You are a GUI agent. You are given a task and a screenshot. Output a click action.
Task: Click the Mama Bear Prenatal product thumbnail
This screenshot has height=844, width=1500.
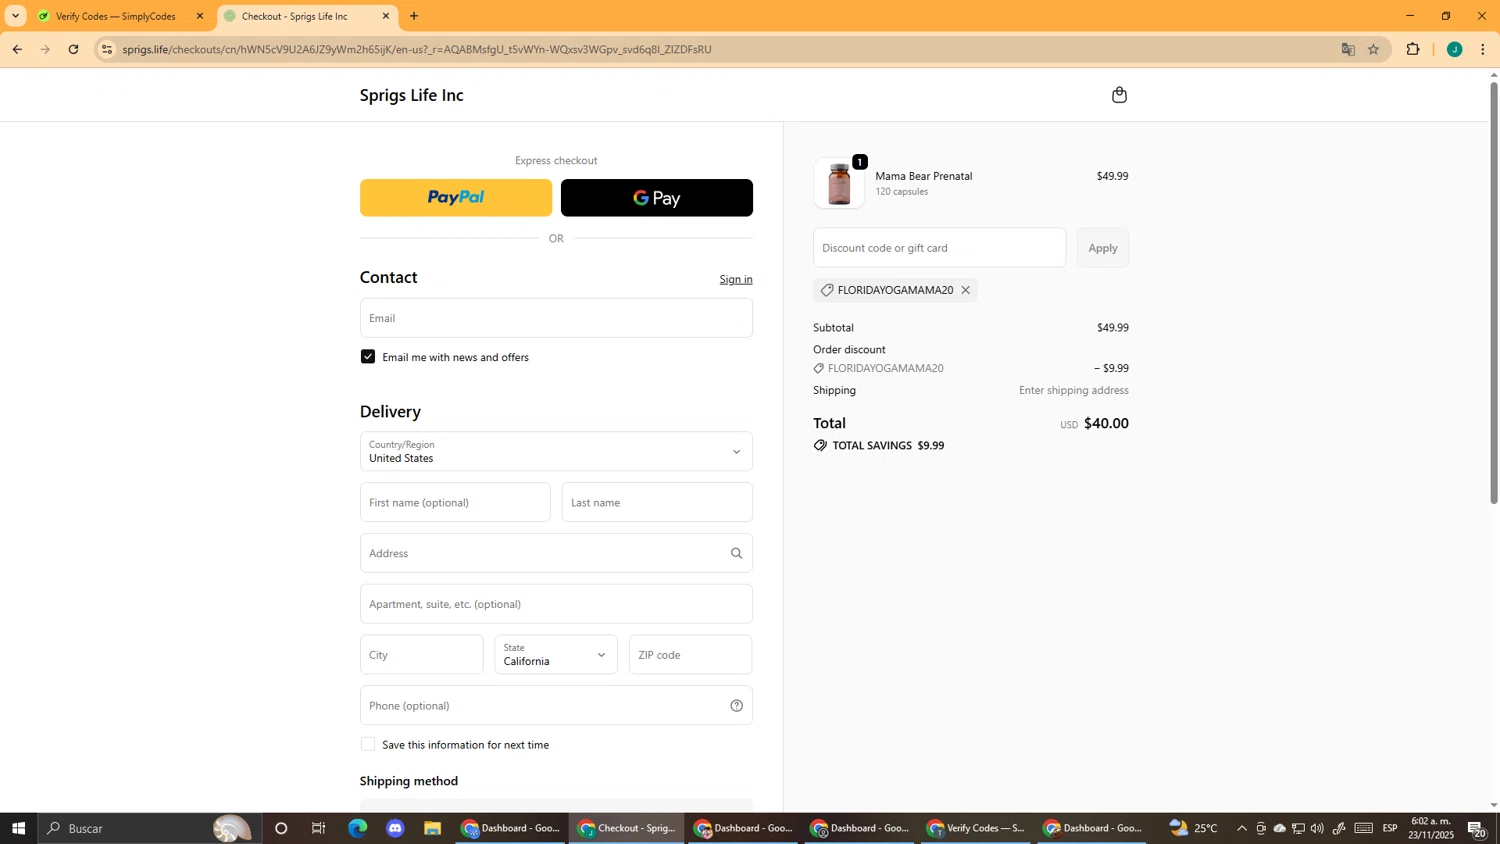839,184
